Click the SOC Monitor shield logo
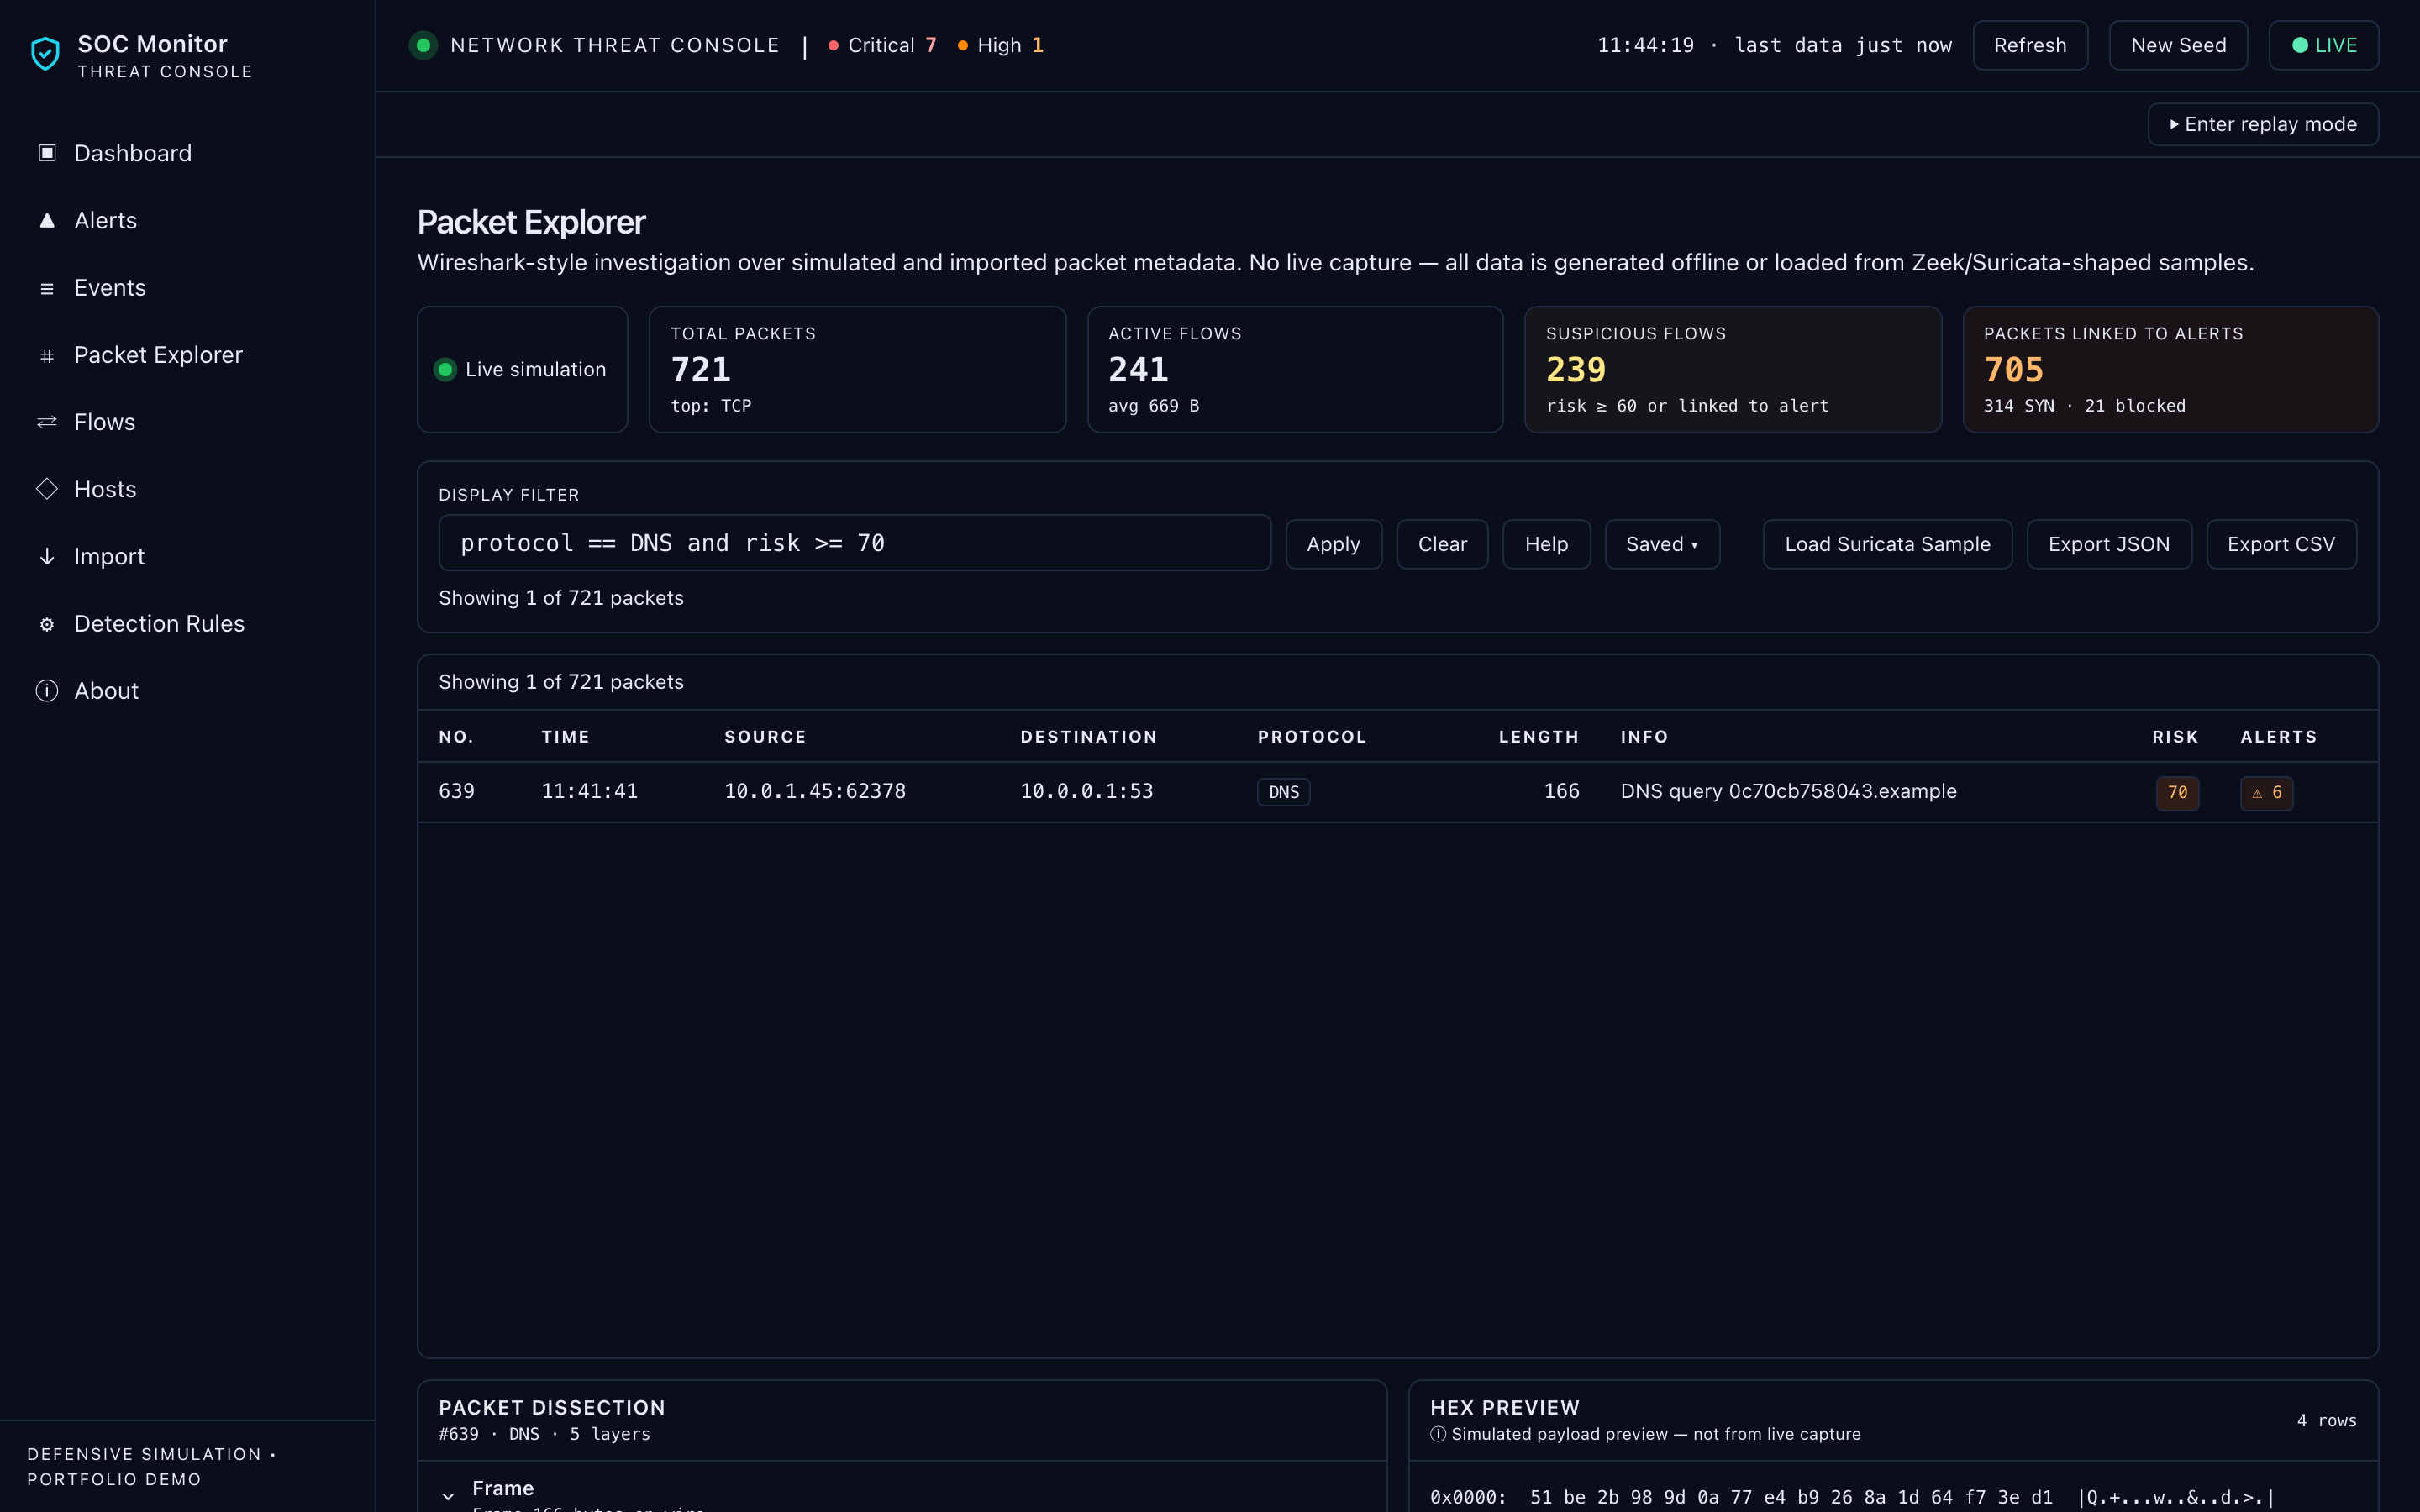The image size is (2420, 1512). 45,54
